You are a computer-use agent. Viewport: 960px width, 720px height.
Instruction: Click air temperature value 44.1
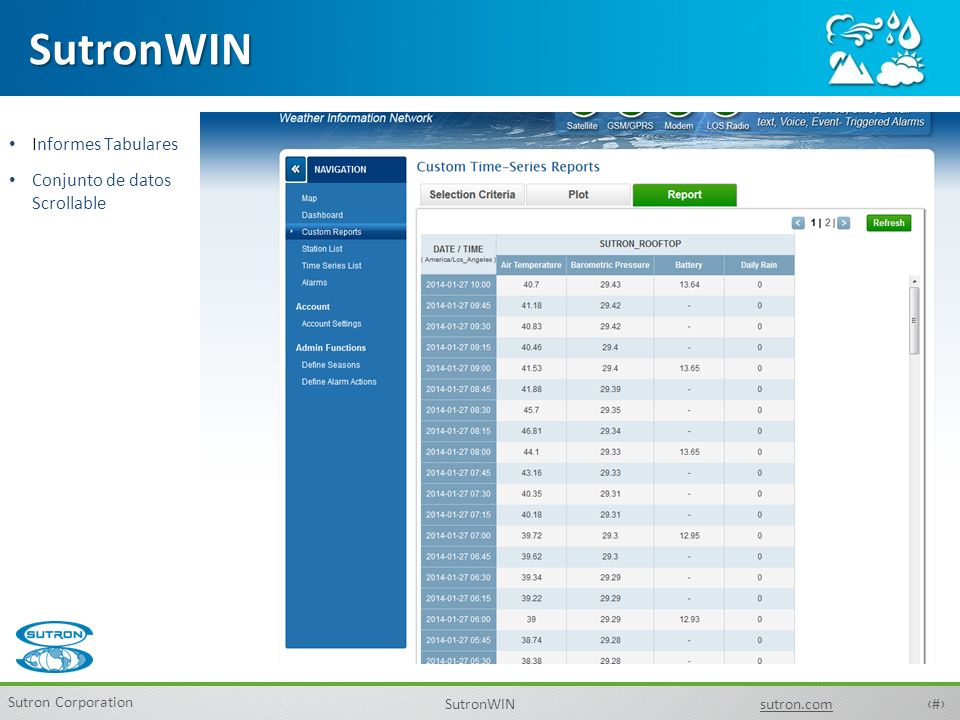coord(531,452)
